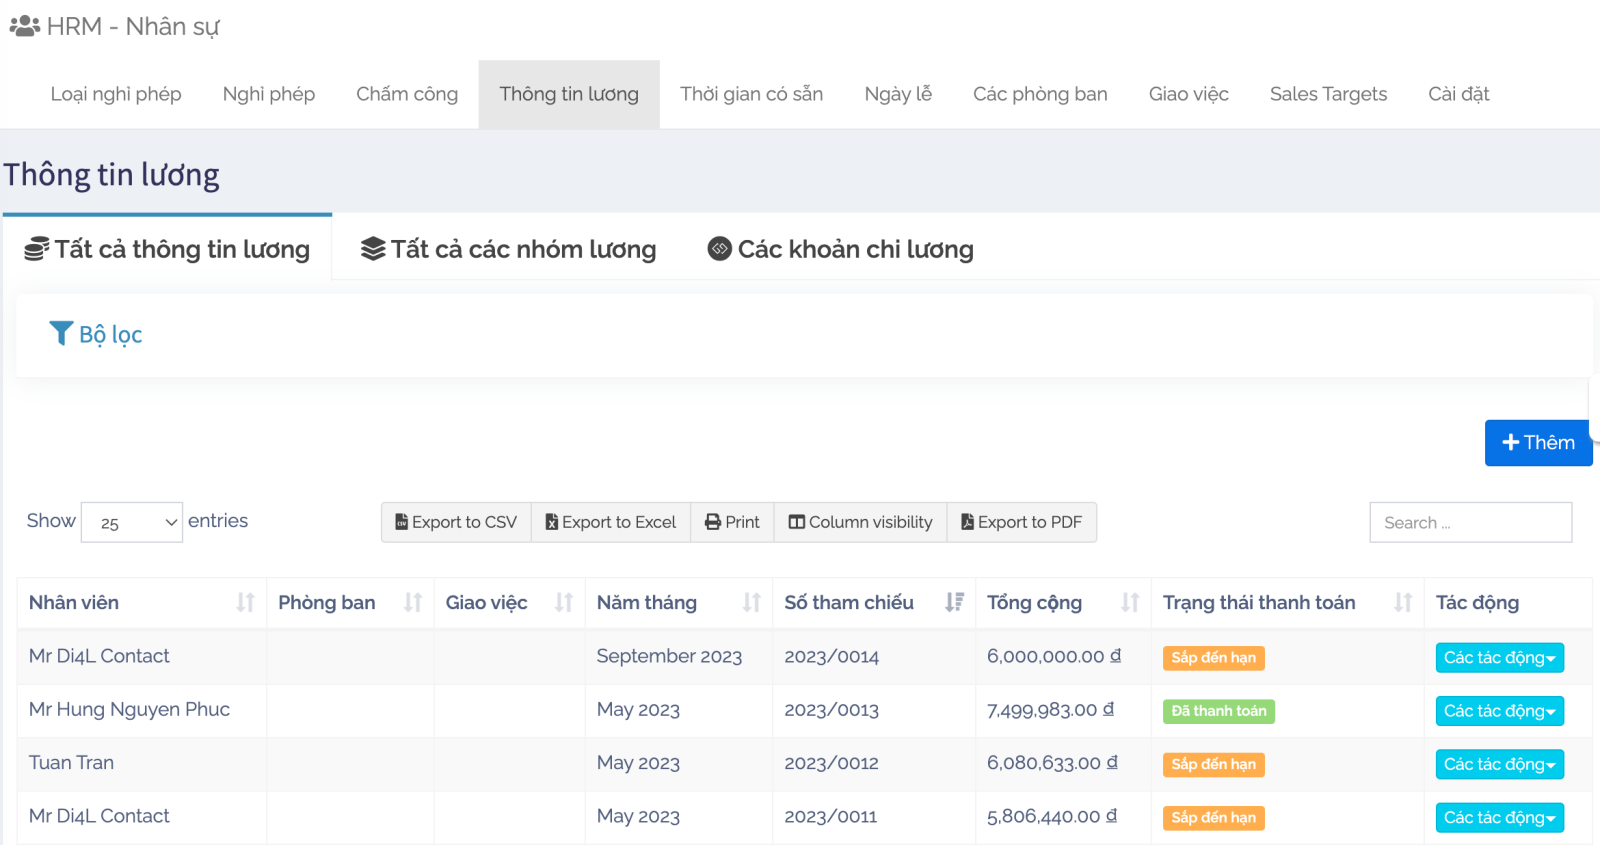Toggle sort on Số tham chiếu column
The height and width of the screenshot is (845, 1600).
(954, 602)
